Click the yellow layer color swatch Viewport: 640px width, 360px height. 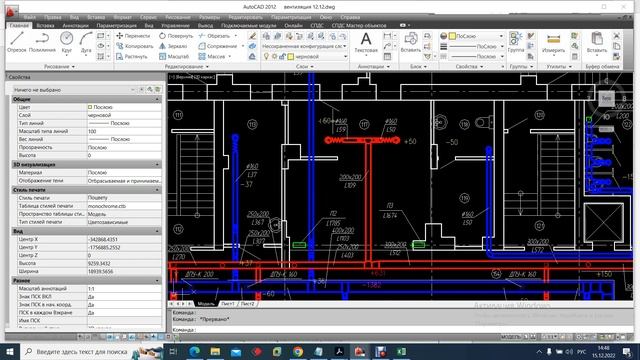coord(291,56)
